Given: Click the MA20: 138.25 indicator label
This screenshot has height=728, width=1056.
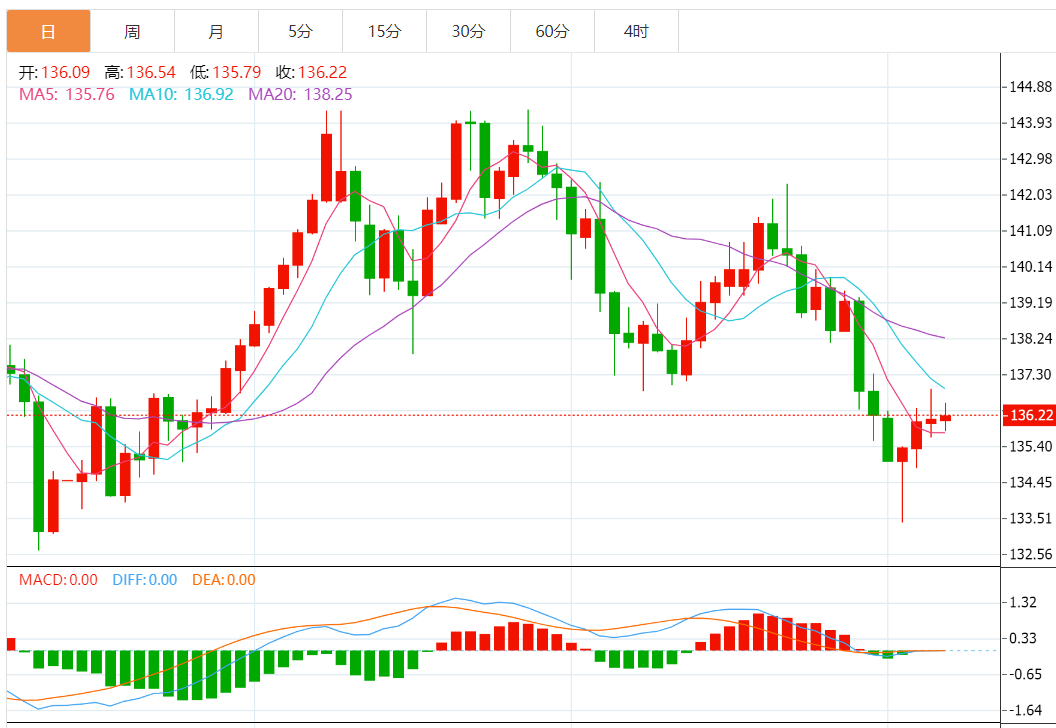Looking at the screenshot, I should click(300, 94).
